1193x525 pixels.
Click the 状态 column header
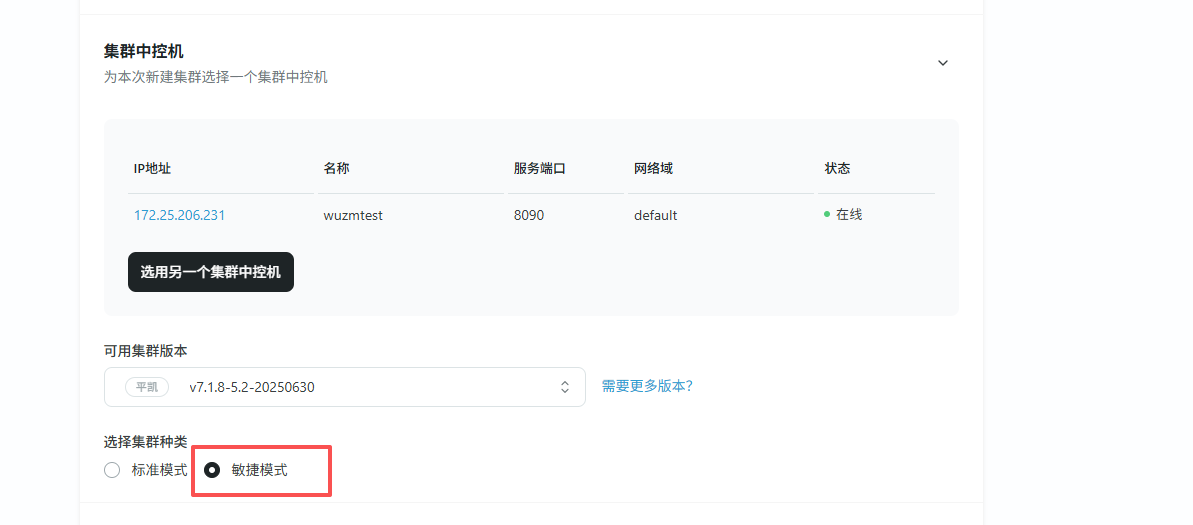(837, 168)
